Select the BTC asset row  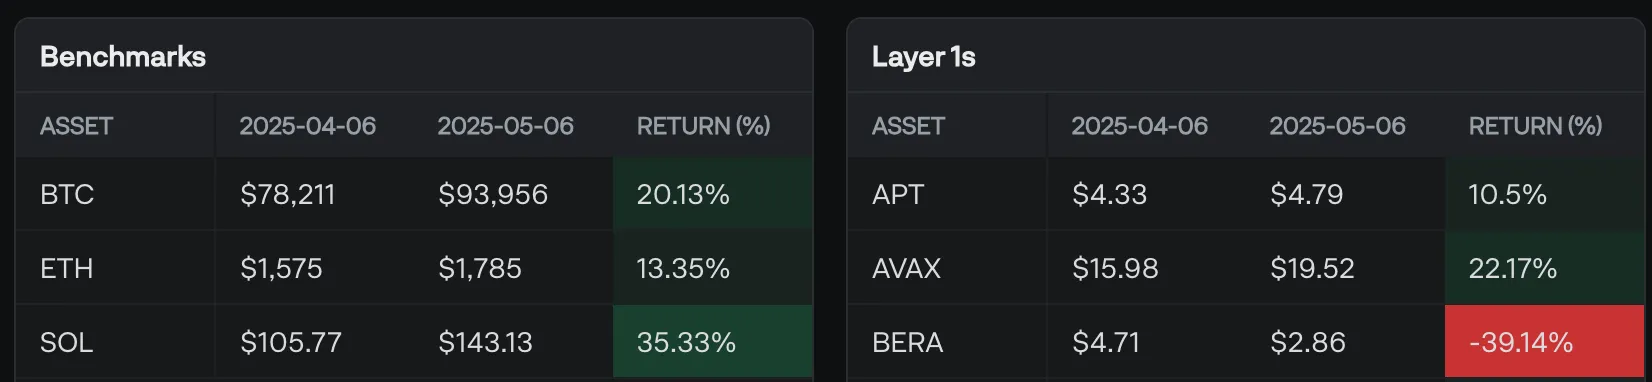point(414,194)
